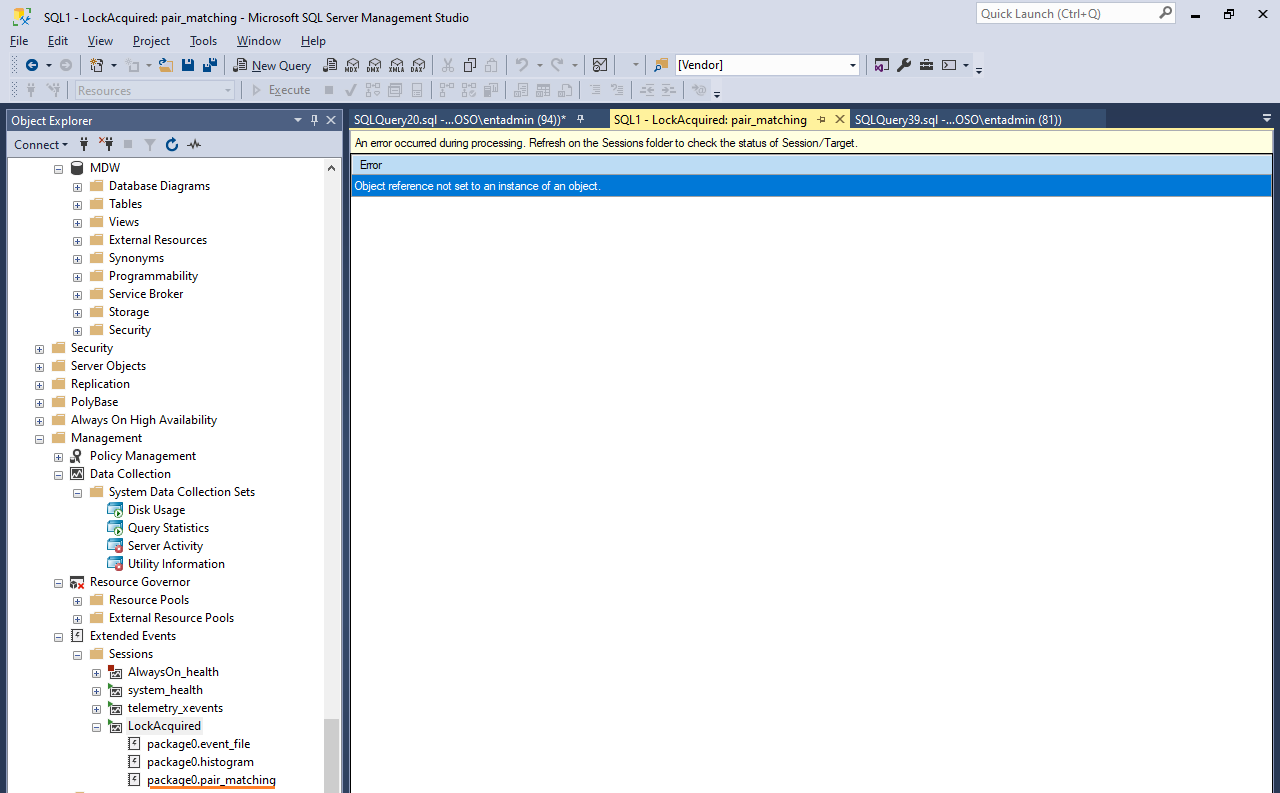The height and width of the screenshot is (793, 1280).
Task: Expand the Tables folder under MDW
Action: [77, 203]
